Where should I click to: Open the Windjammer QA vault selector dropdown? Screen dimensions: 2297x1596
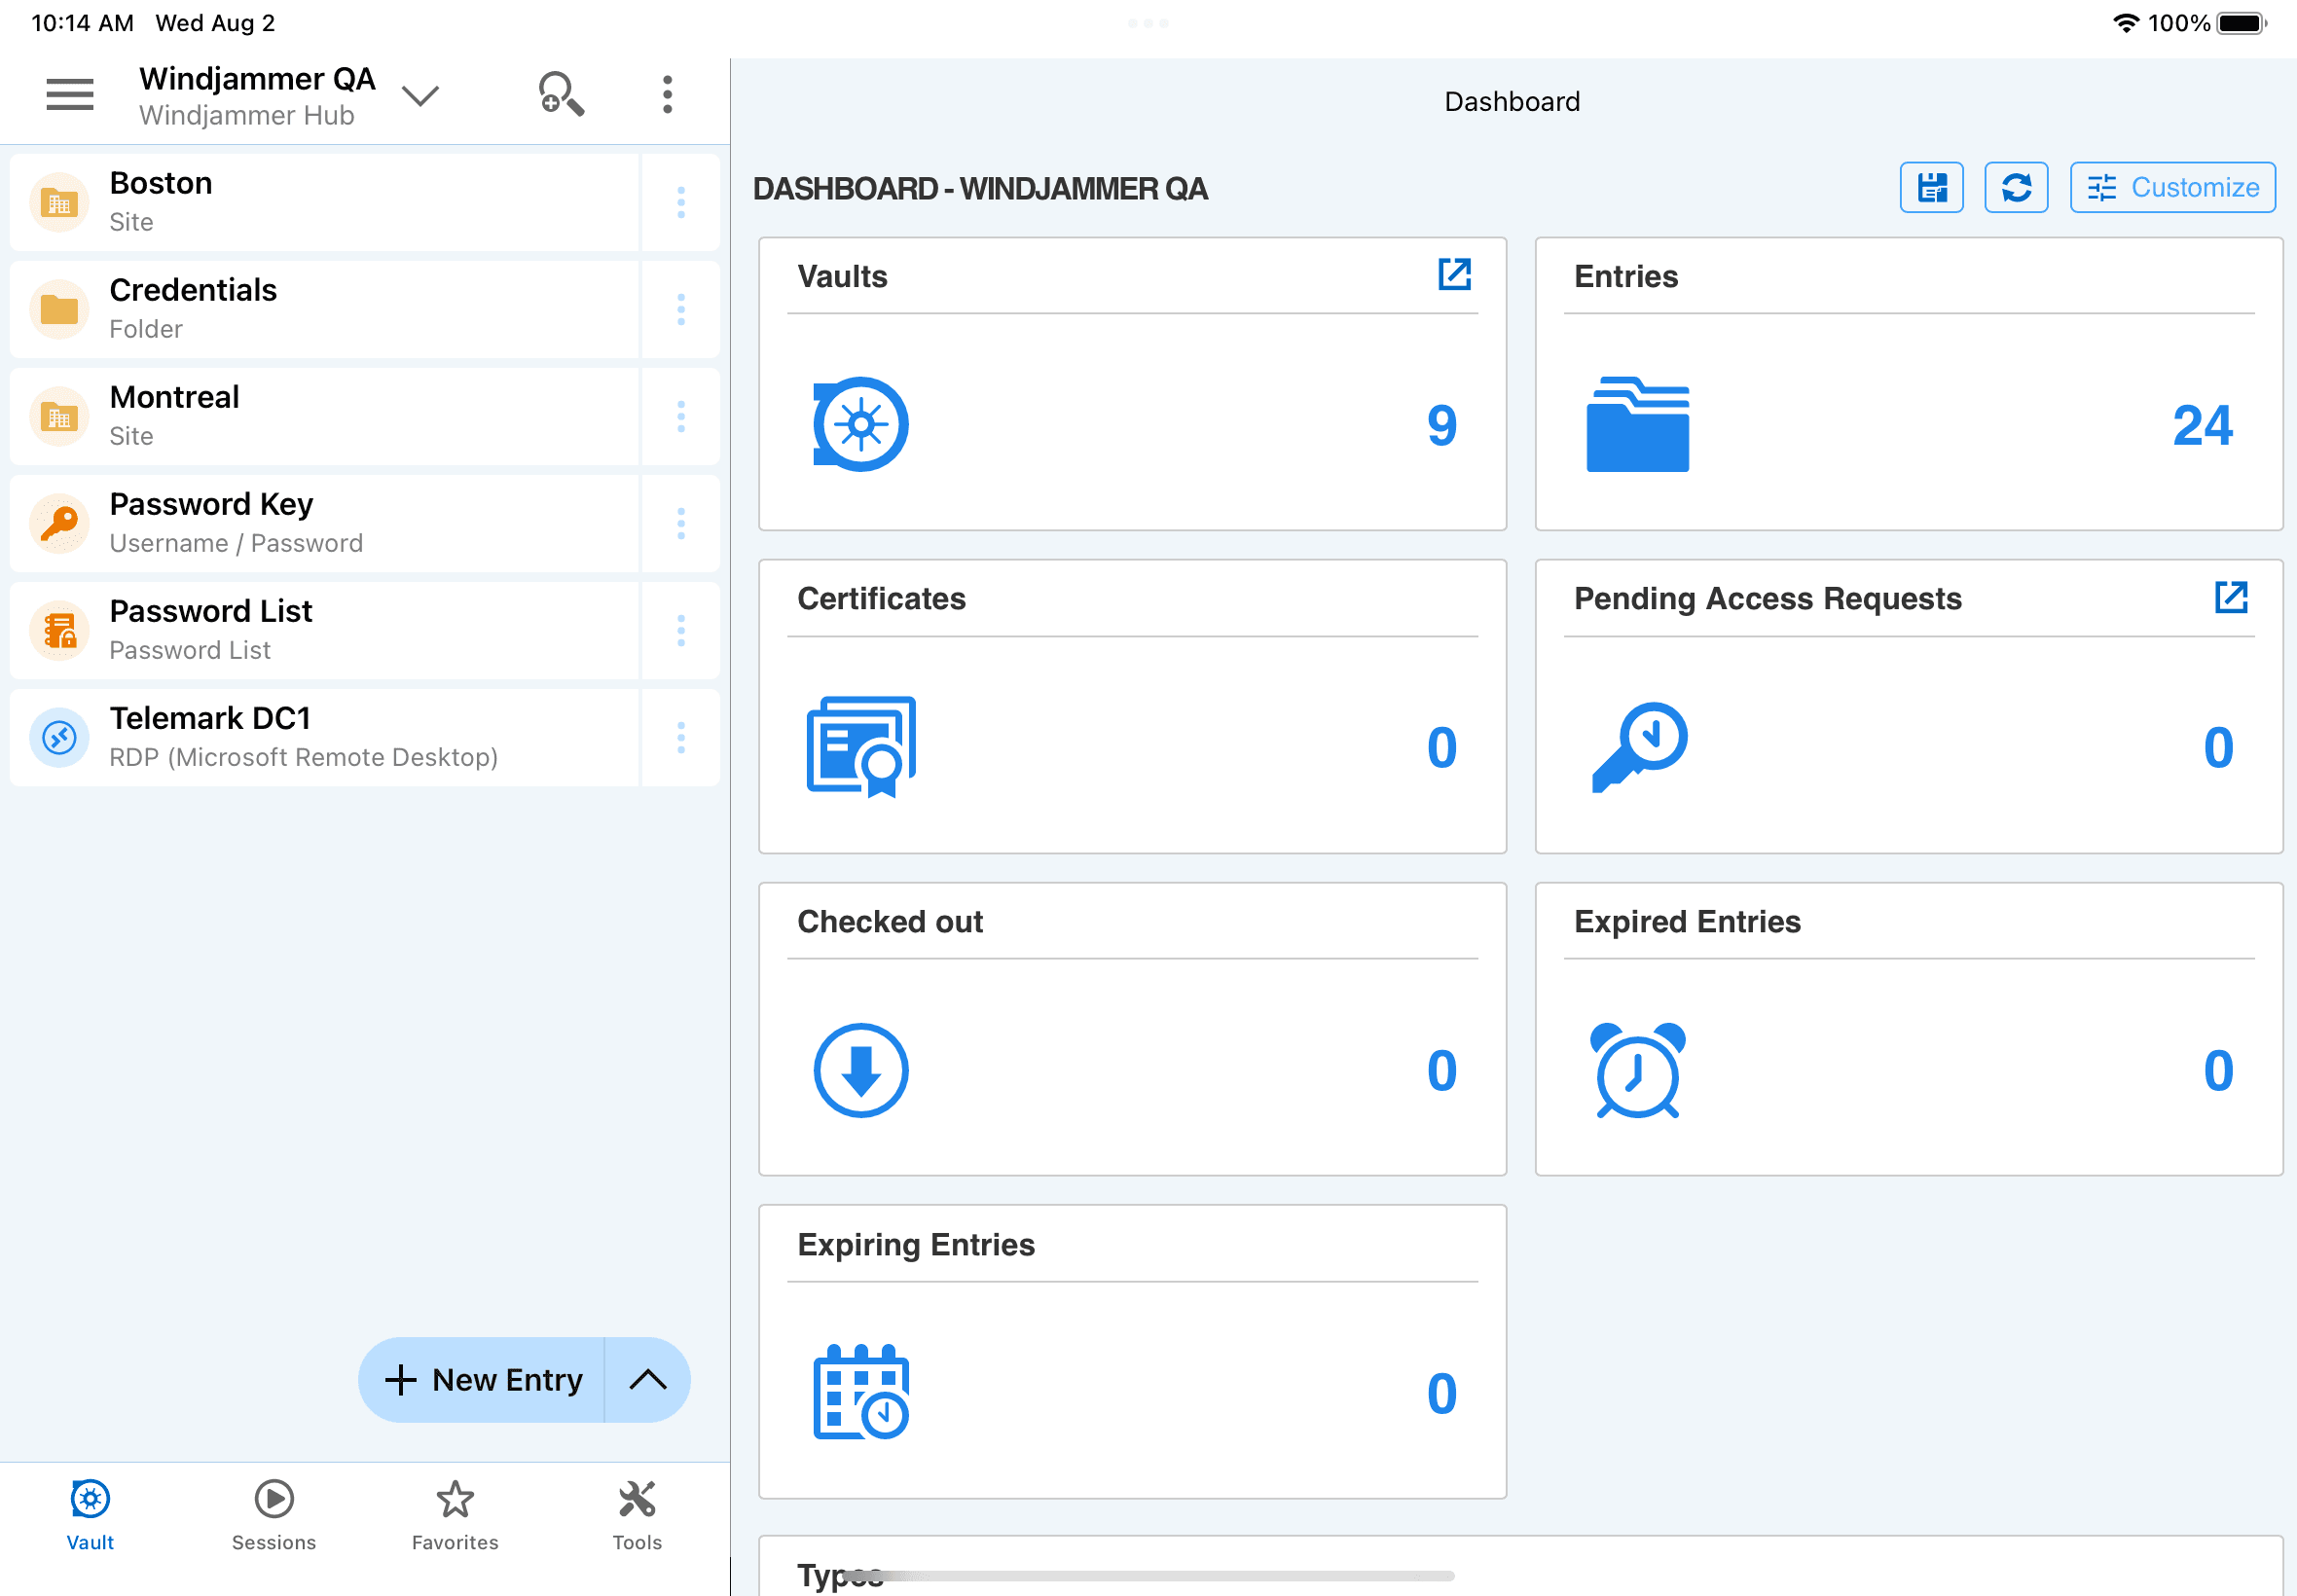420,95
